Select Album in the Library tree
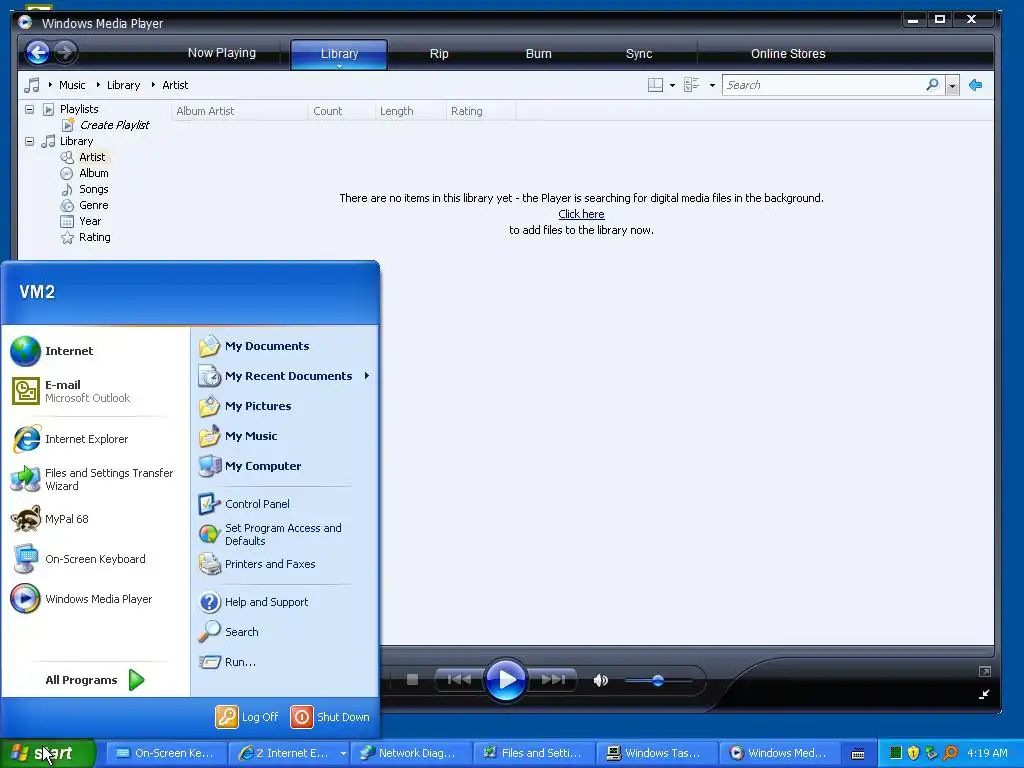 coord(93,173)
